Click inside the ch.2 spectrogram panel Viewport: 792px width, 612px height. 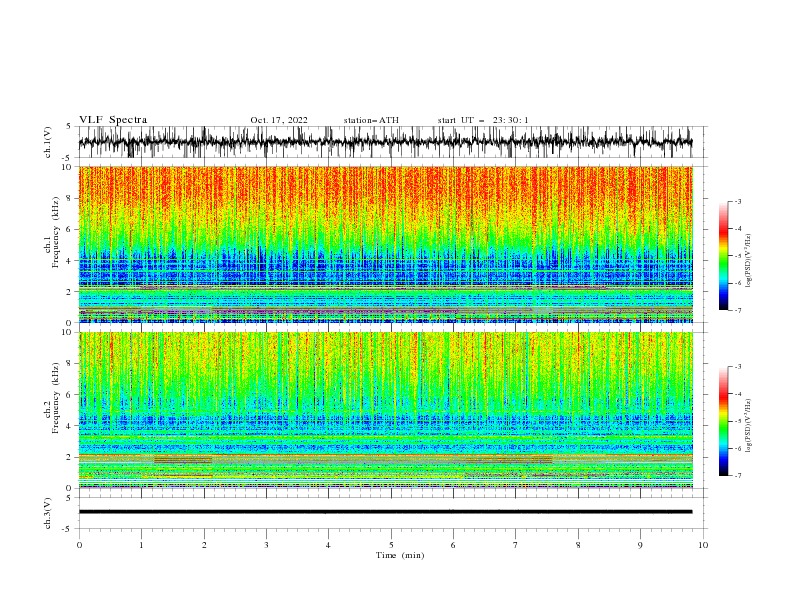pyautogui.click(x=385, y=410)
